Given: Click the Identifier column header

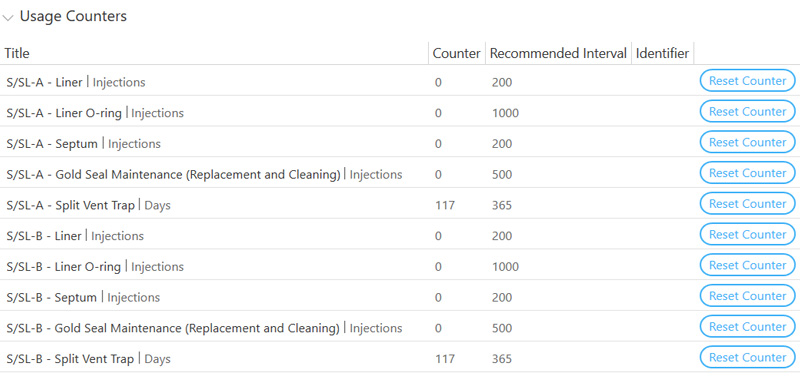Looking at the screenshot, I should click(x=662, y=53).
